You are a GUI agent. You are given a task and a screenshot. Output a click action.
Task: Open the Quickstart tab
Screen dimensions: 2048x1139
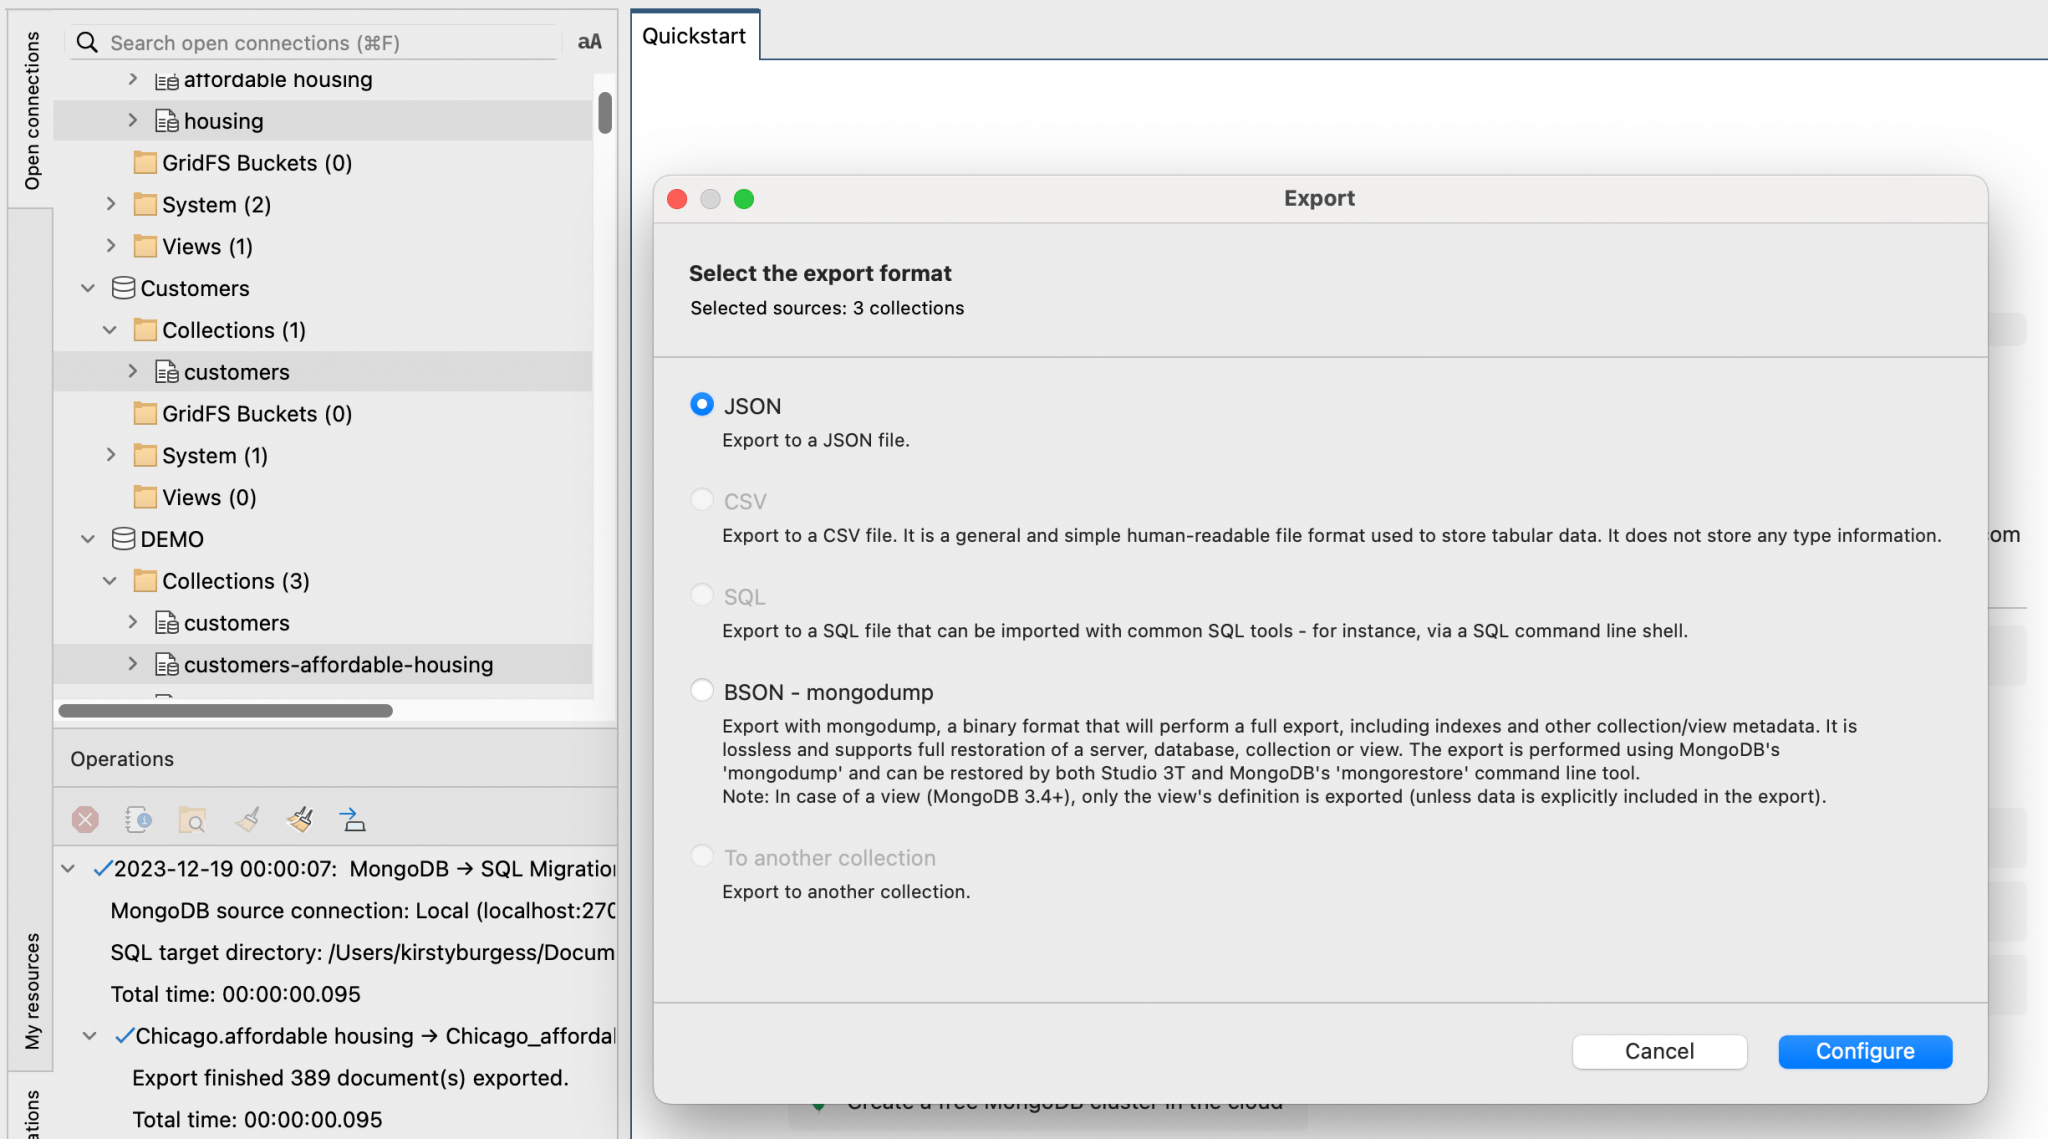coord(694,36)
